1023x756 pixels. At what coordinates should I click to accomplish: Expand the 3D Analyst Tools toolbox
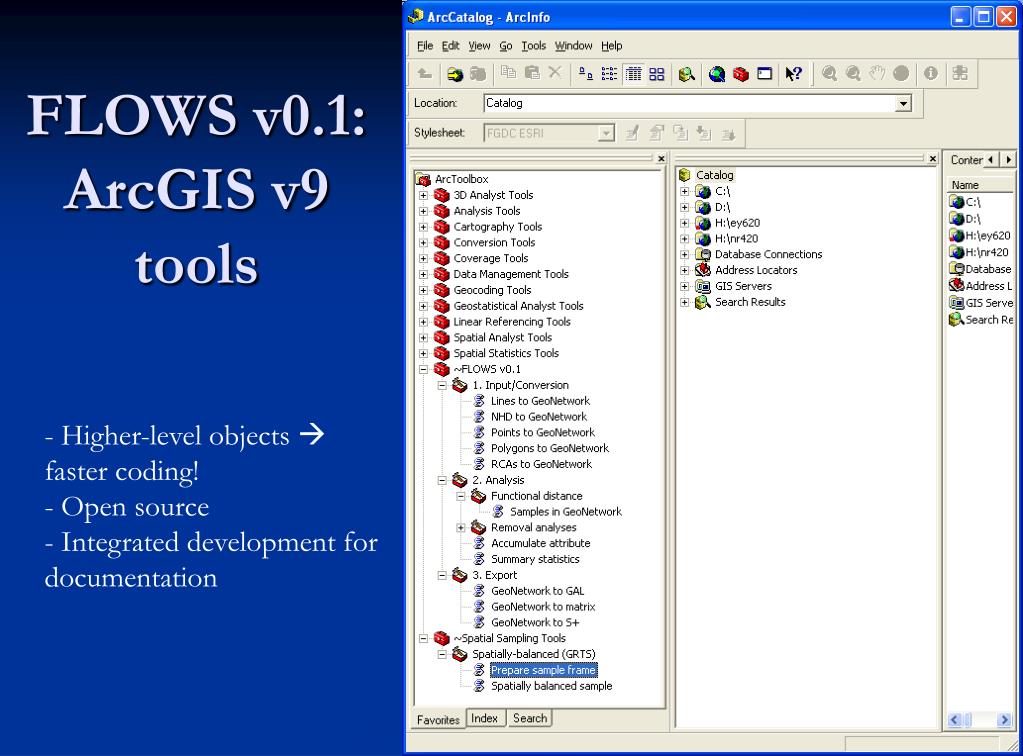[423, 195]
